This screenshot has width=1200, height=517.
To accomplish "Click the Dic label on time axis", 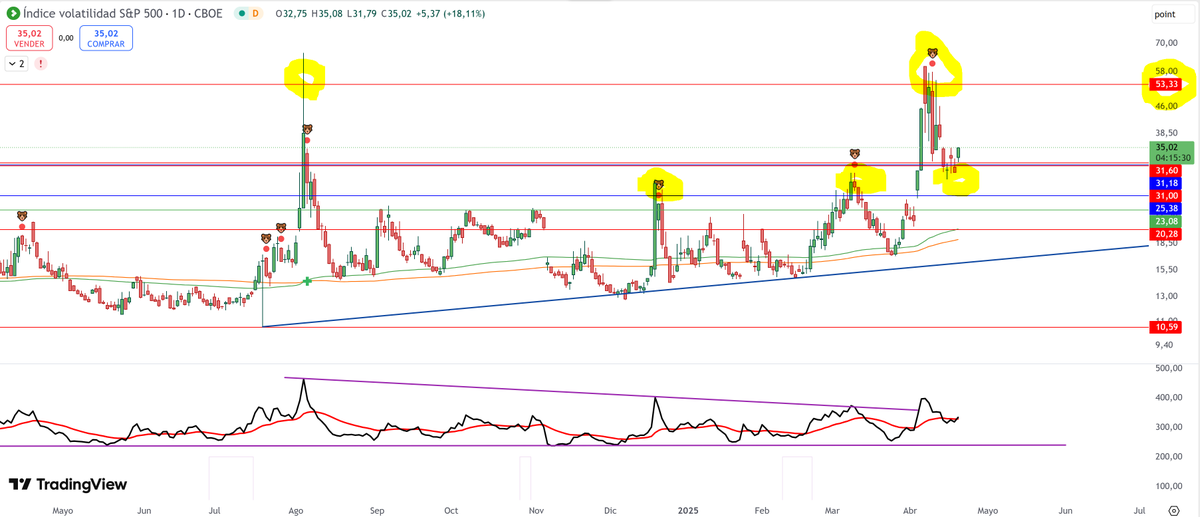I will 610,510.
